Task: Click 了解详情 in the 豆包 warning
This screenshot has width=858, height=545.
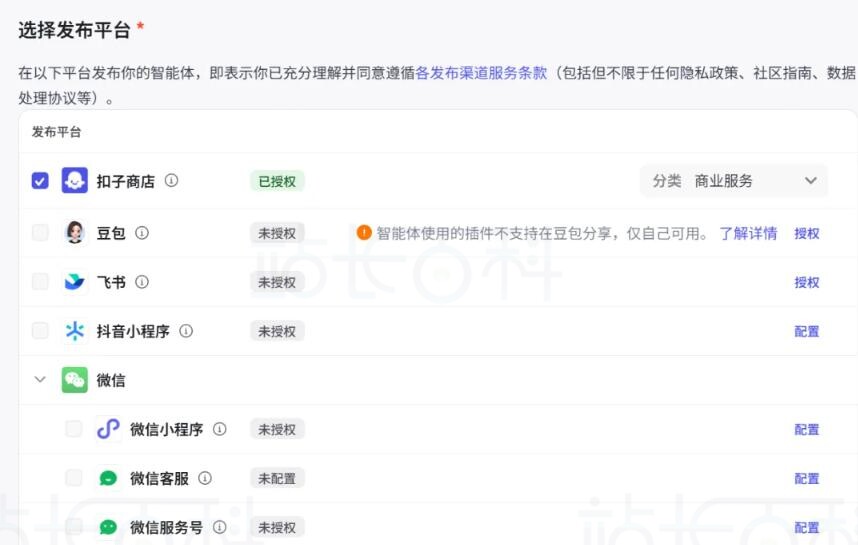Action: coord(748,233)
